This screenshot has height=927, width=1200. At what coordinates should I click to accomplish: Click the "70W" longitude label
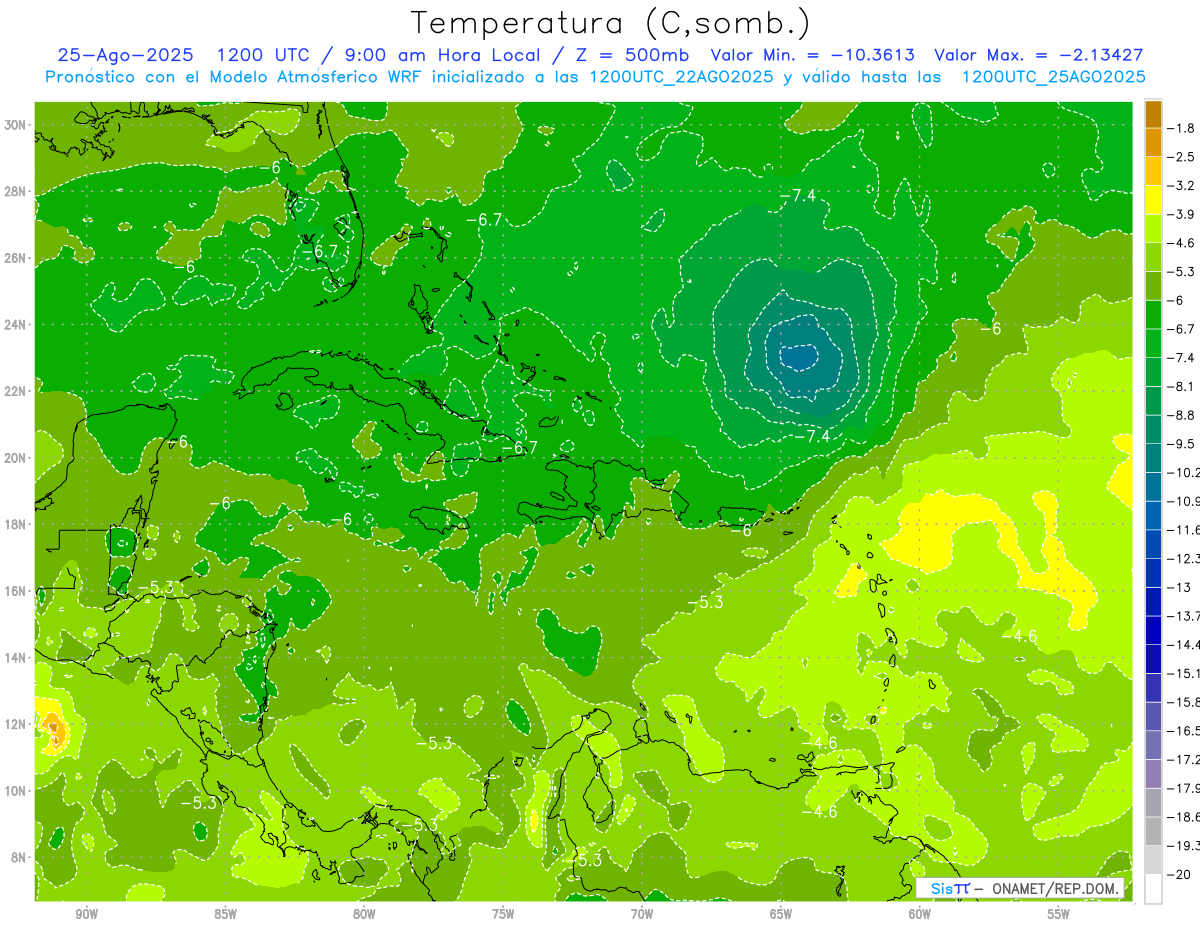click(x=642, y=914)
